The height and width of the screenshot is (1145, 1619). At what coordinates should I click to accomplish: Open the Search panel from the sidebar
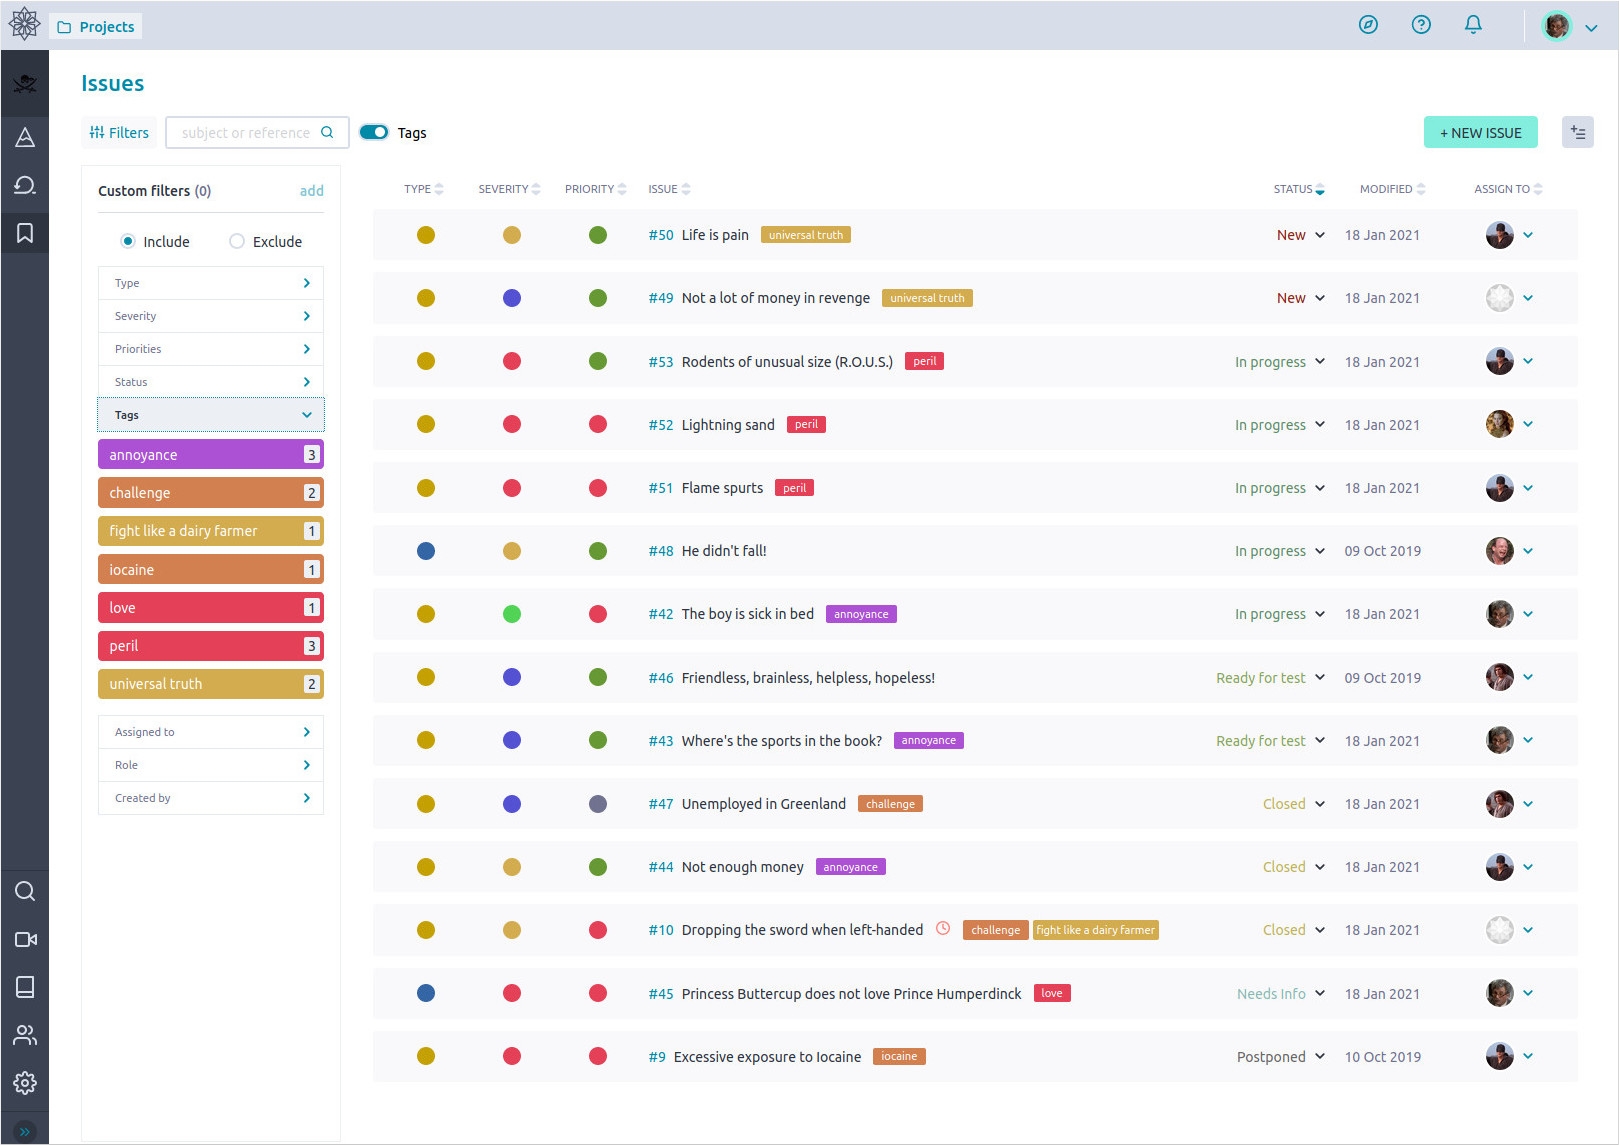(25, 891)
